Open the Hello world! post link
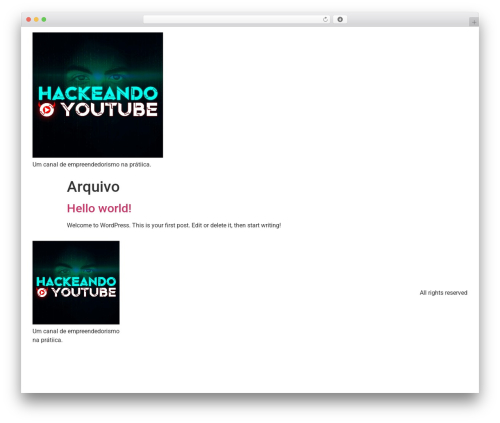This screenshot has width=500, height=423. (99, 208)
